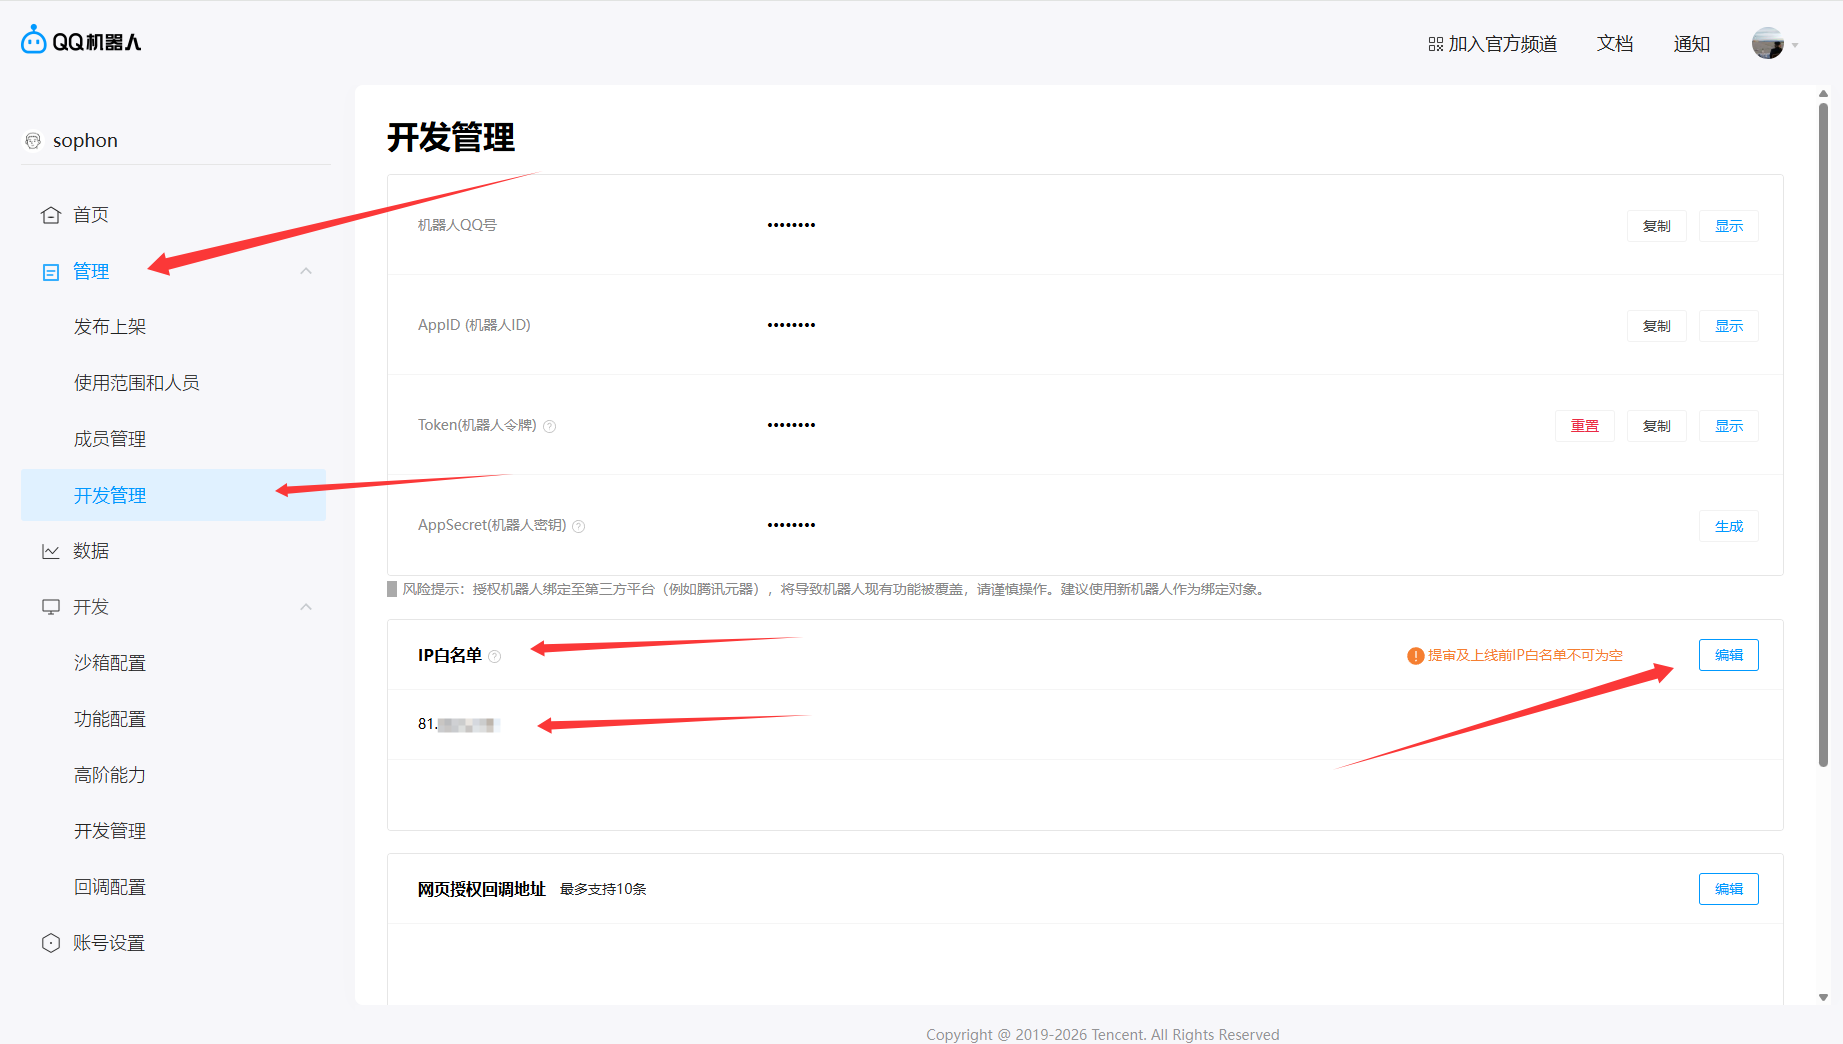The height and width of the screenshot is (1044, 1843).
Task: Collapse the 管理 sidebar section
Action: point(306,271)
